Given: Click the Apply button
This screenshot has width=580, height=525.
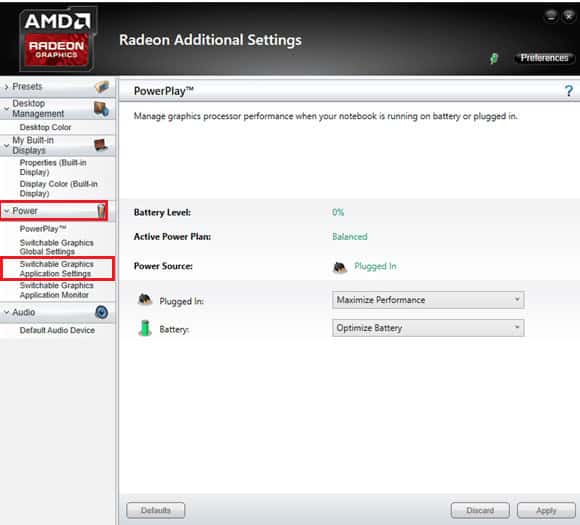Looking at the screenshot, I should [546, 510].
